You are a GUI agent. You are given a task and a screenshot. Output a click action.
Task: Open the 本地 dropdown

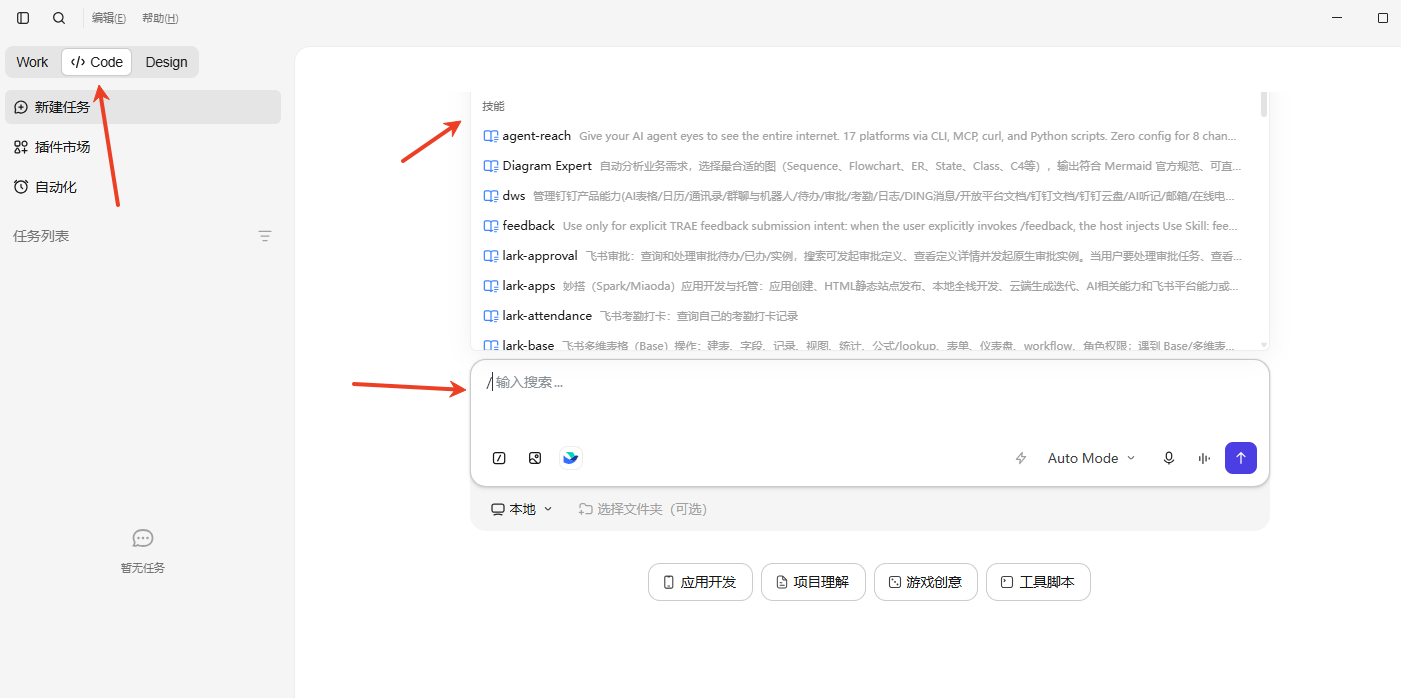[x=521, y=509]
